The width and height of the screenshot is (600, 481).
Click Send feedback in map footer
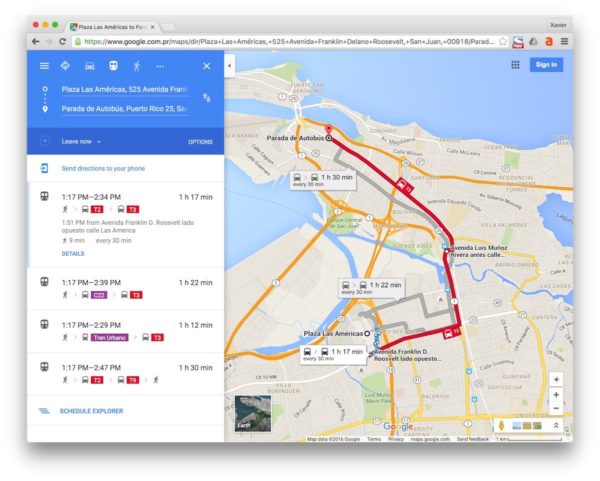pos(473,439)
